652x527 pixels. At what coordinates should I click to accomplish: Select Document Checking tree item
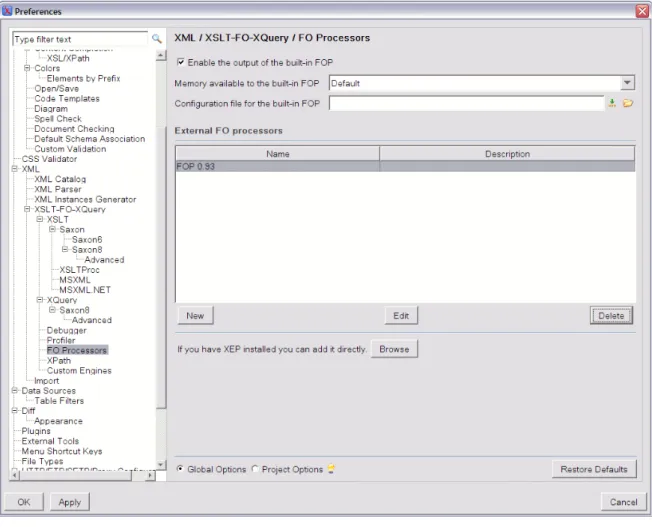[x=74, y=129]
